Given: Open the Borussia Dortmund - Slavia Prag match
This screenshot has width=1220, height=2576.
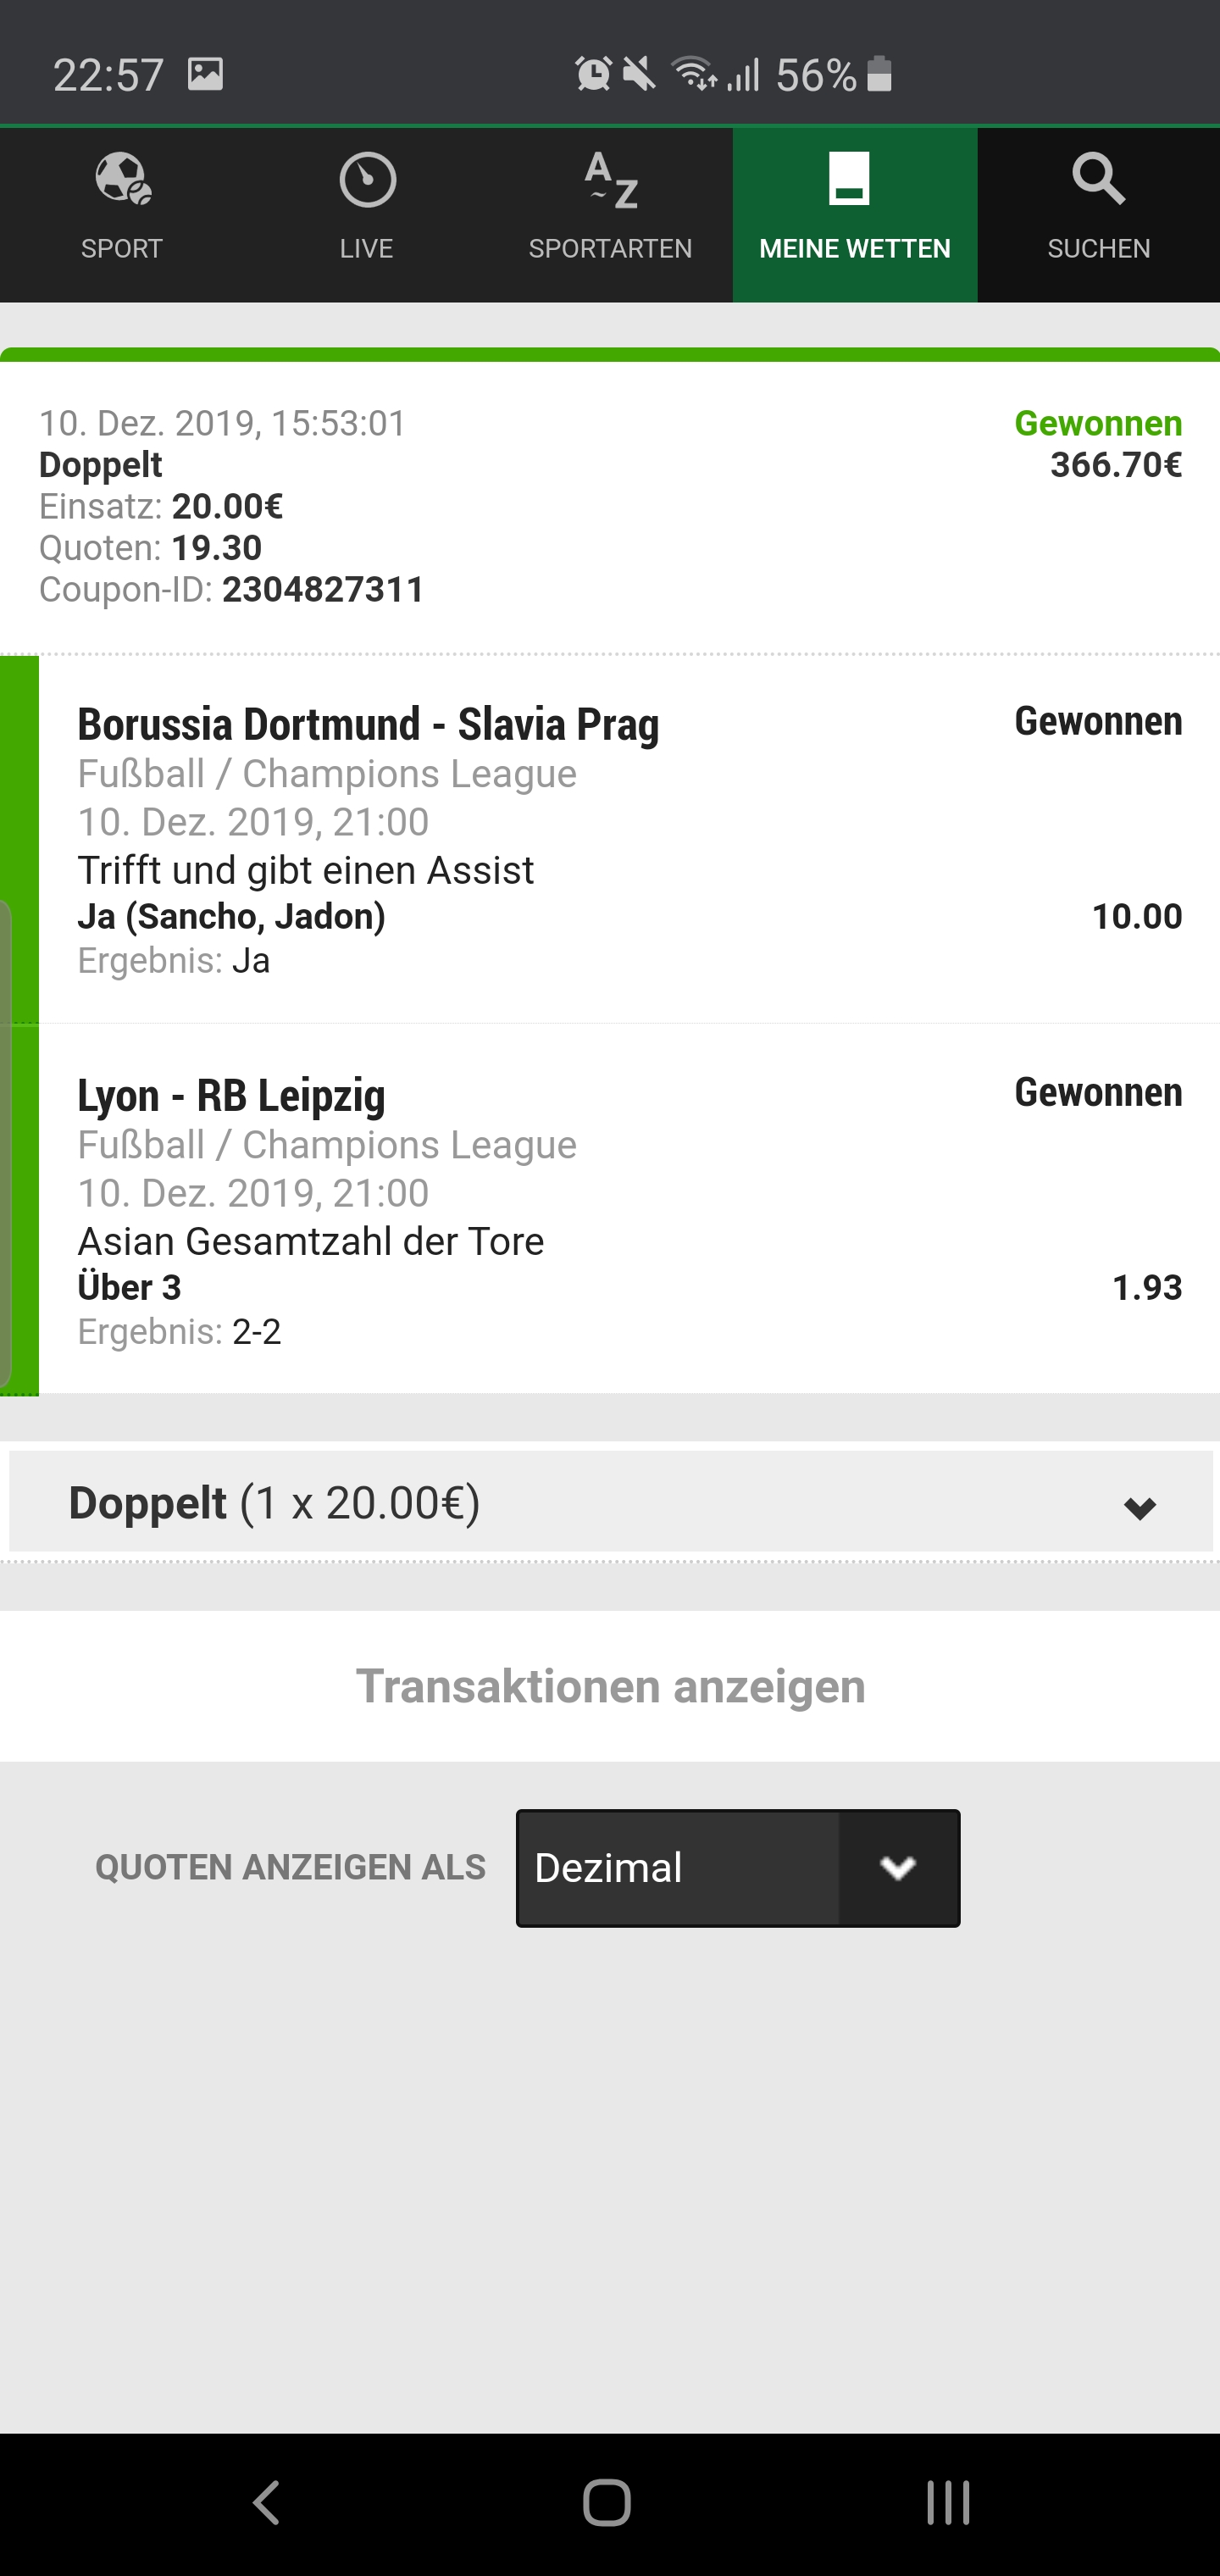Looking at the screenshot, I should [368, 725].
